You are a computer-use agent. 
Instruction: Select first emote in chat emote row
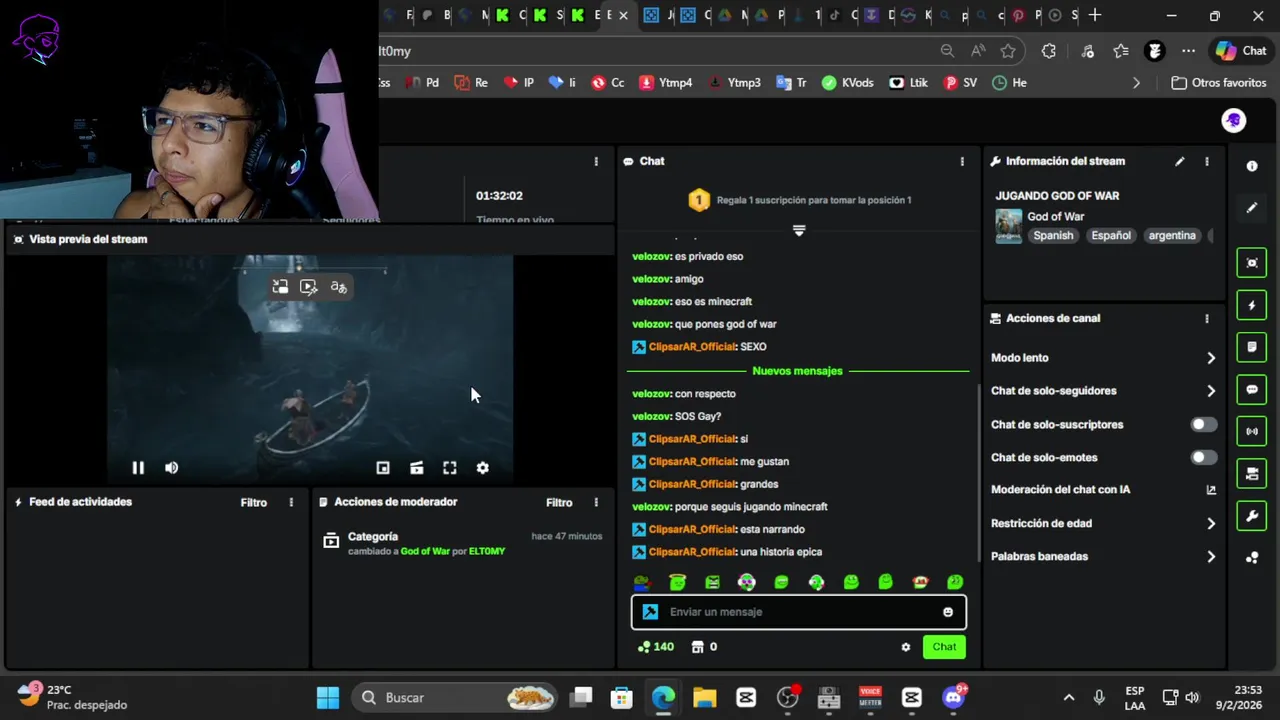tap(642, 582)
